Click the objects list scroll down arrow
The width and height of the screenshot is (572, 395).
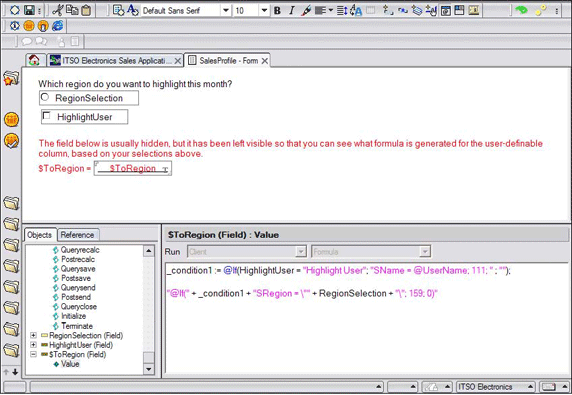pyautogui.click(x=148, y=369)
